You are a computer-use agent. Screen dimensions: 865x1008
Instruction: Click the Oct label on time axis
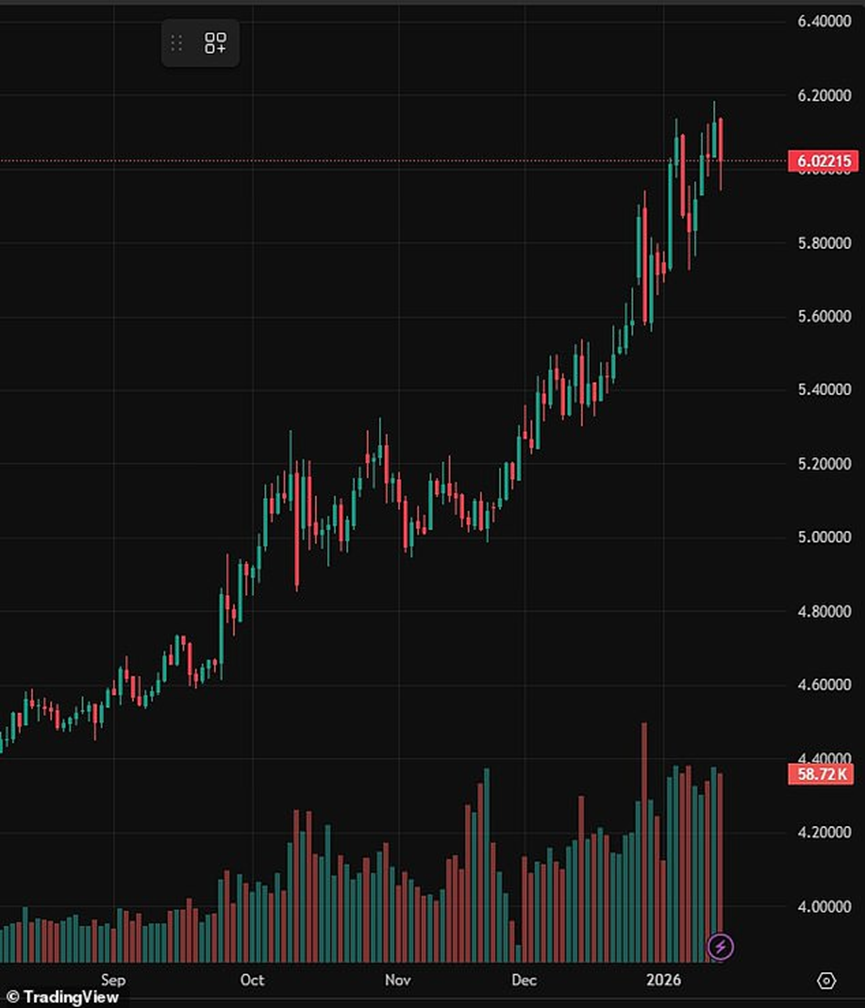252,980
